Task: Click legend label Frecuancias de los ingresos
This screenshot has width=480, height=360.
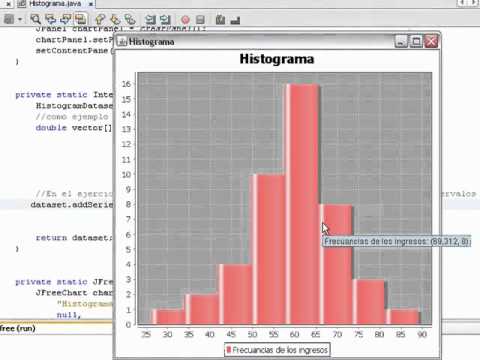Action: 280,350
